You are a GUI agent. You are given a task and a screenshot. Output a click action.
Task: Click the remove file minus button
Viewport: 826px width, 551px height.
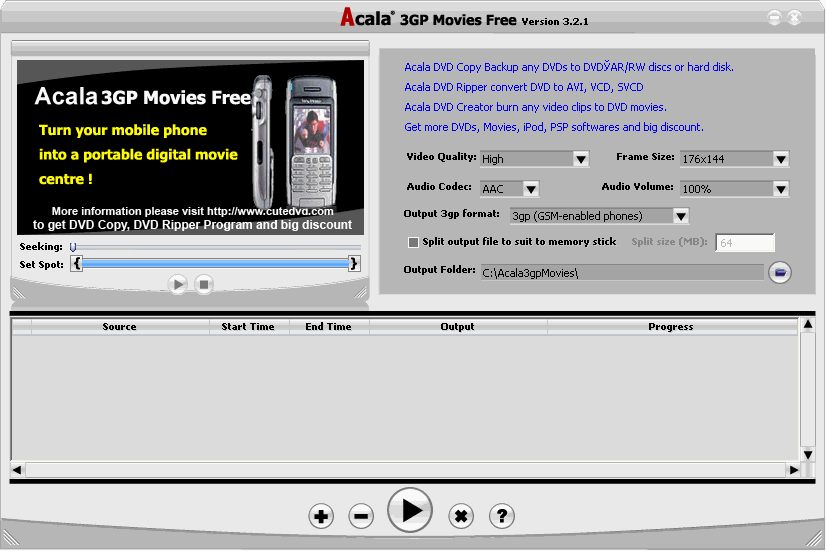pos(361,516)
